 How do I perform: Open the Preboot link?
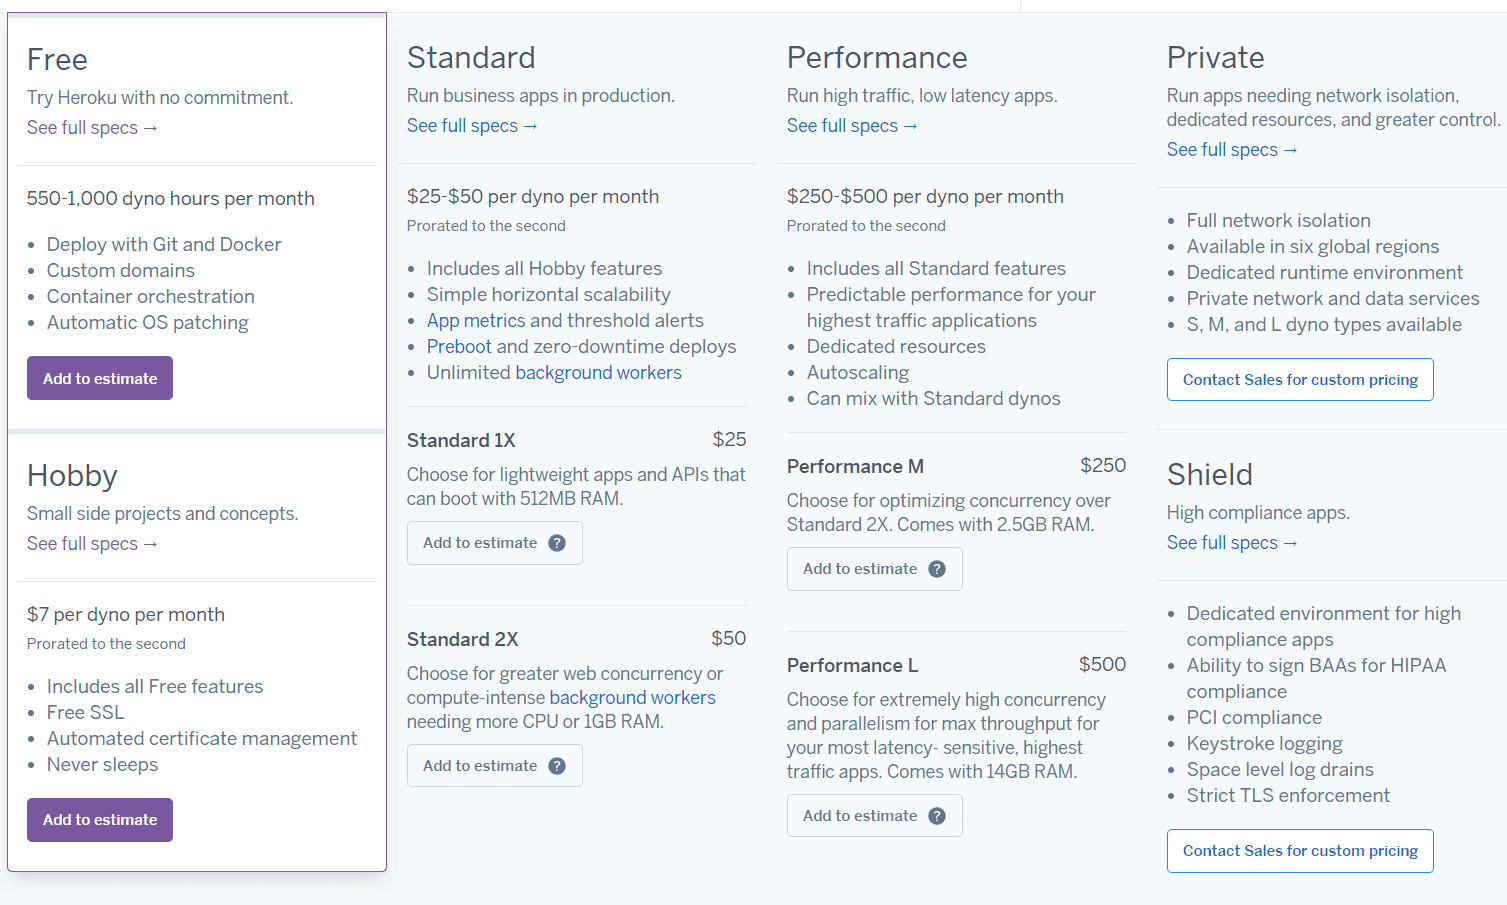[x=459, y=347]
